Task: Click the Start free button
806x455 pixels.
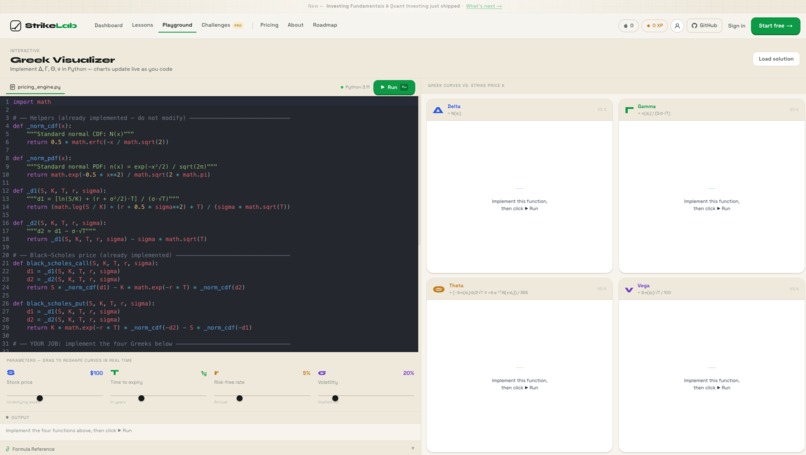Action: click(775, 26)
